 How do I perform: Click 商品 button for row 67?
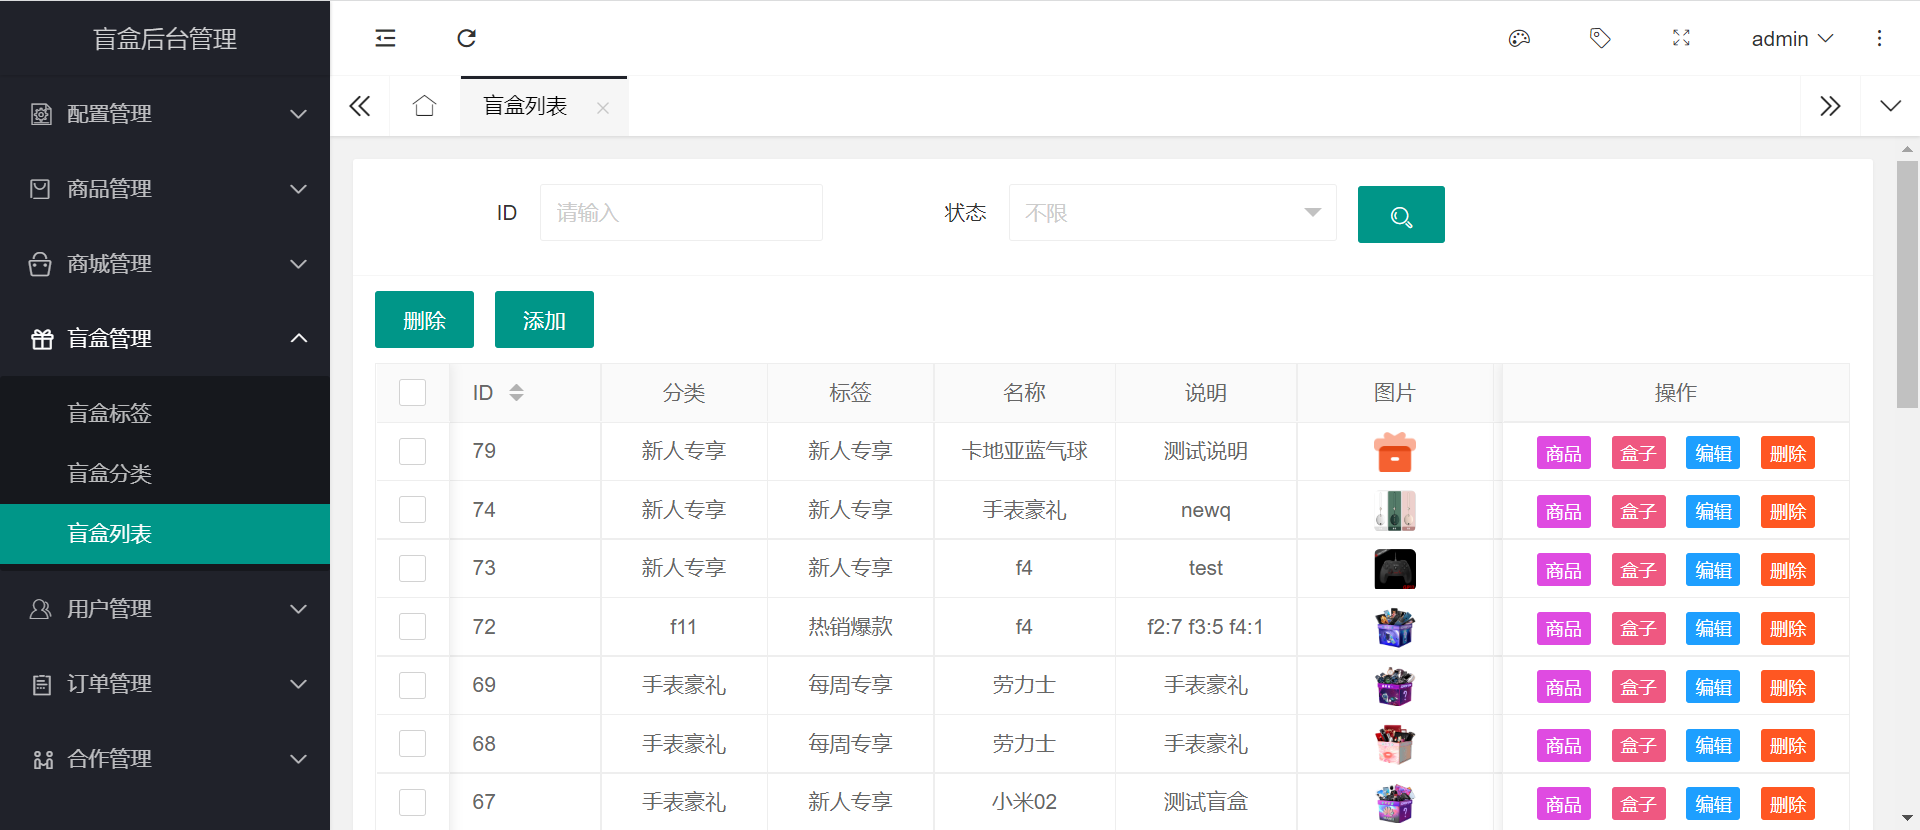click(x=1564, y=804)
